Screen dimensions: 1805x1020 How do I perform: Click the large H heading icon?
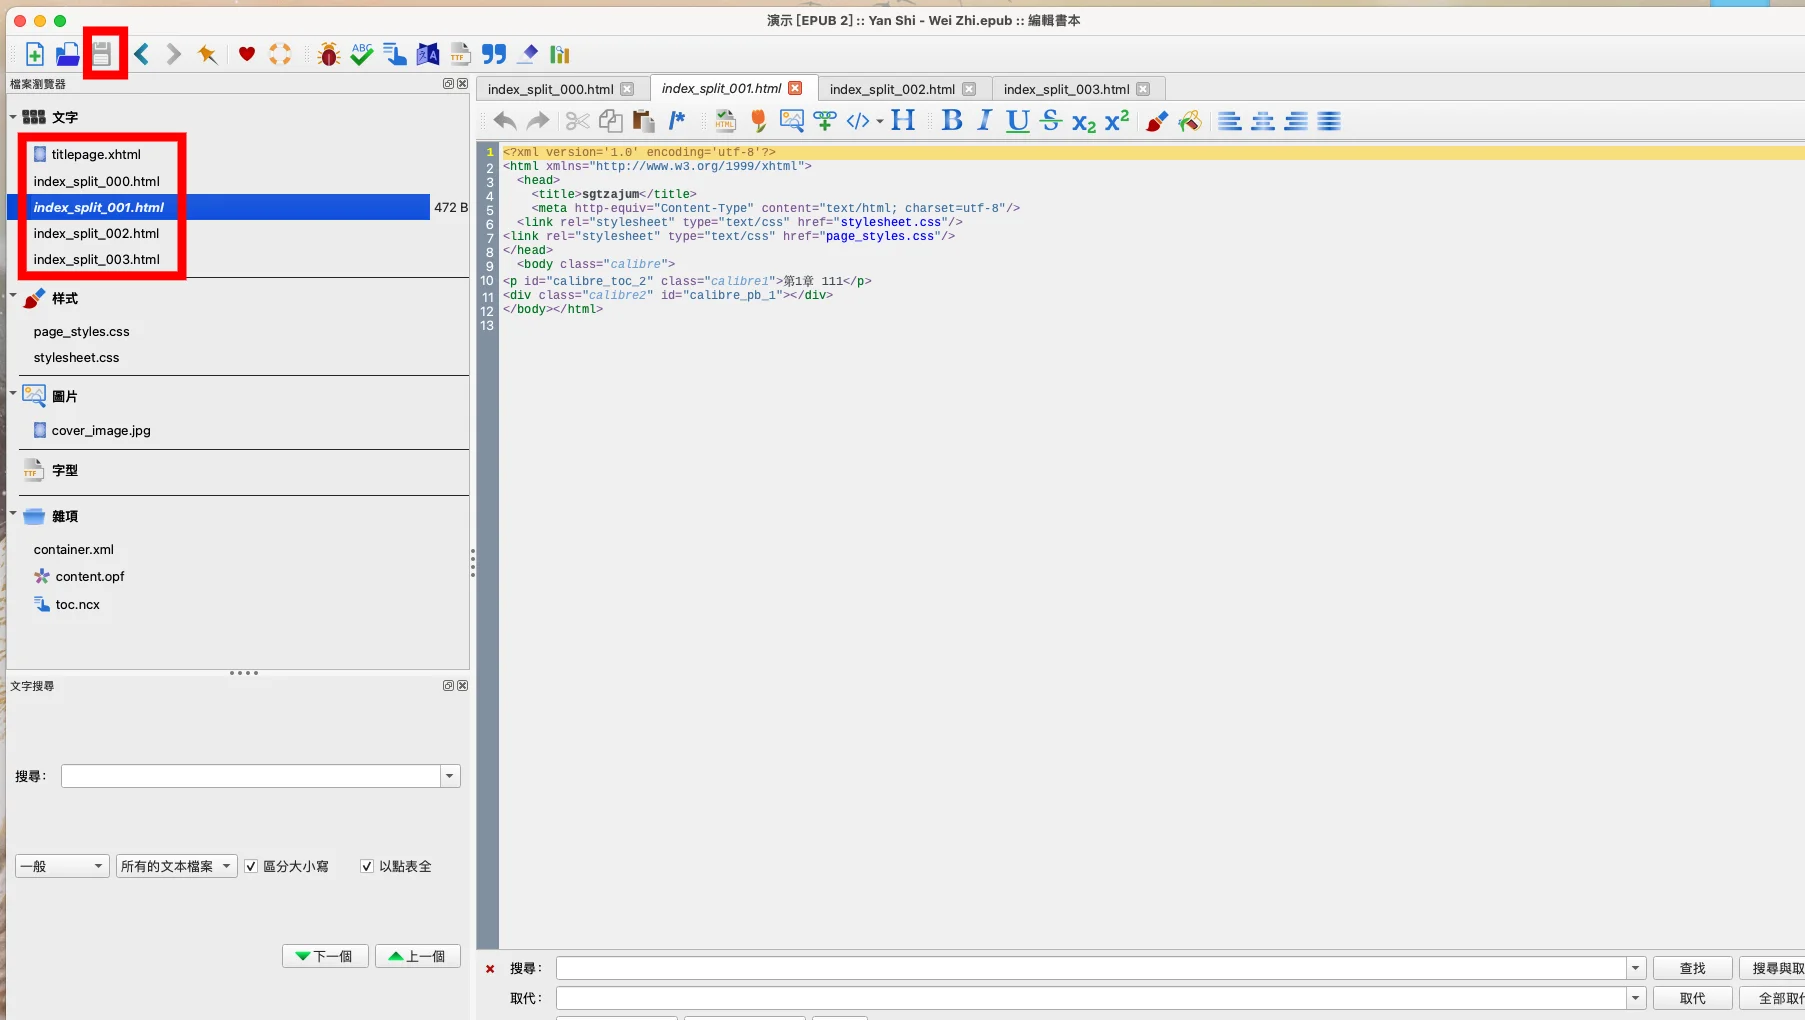tap(903, 121)
